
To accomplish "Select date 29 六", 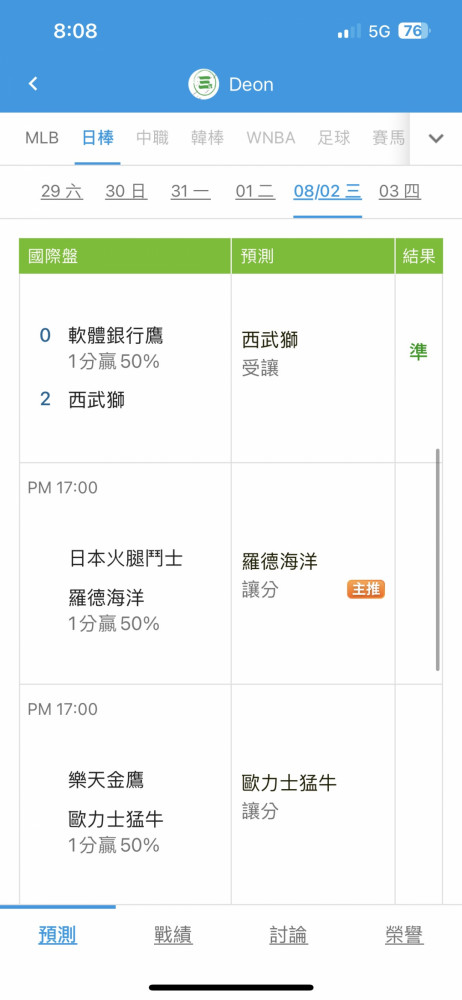I will pyautogui.click(x=62, y=191).
